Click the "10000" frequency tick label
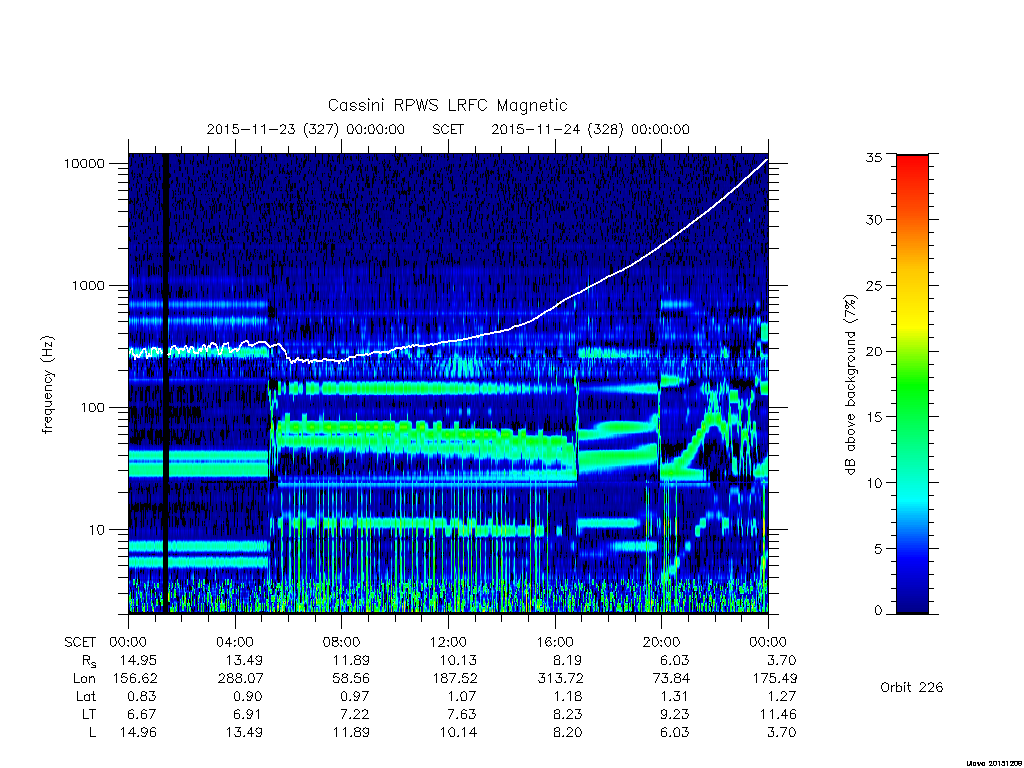This screenshot has height=768, width=1024. (x=84, y=163)
